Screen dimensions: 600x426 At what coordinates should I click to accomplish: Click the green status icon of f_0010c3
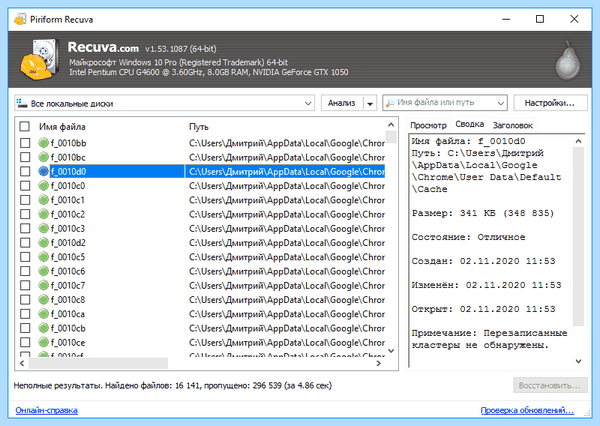(x=44, y=228)
